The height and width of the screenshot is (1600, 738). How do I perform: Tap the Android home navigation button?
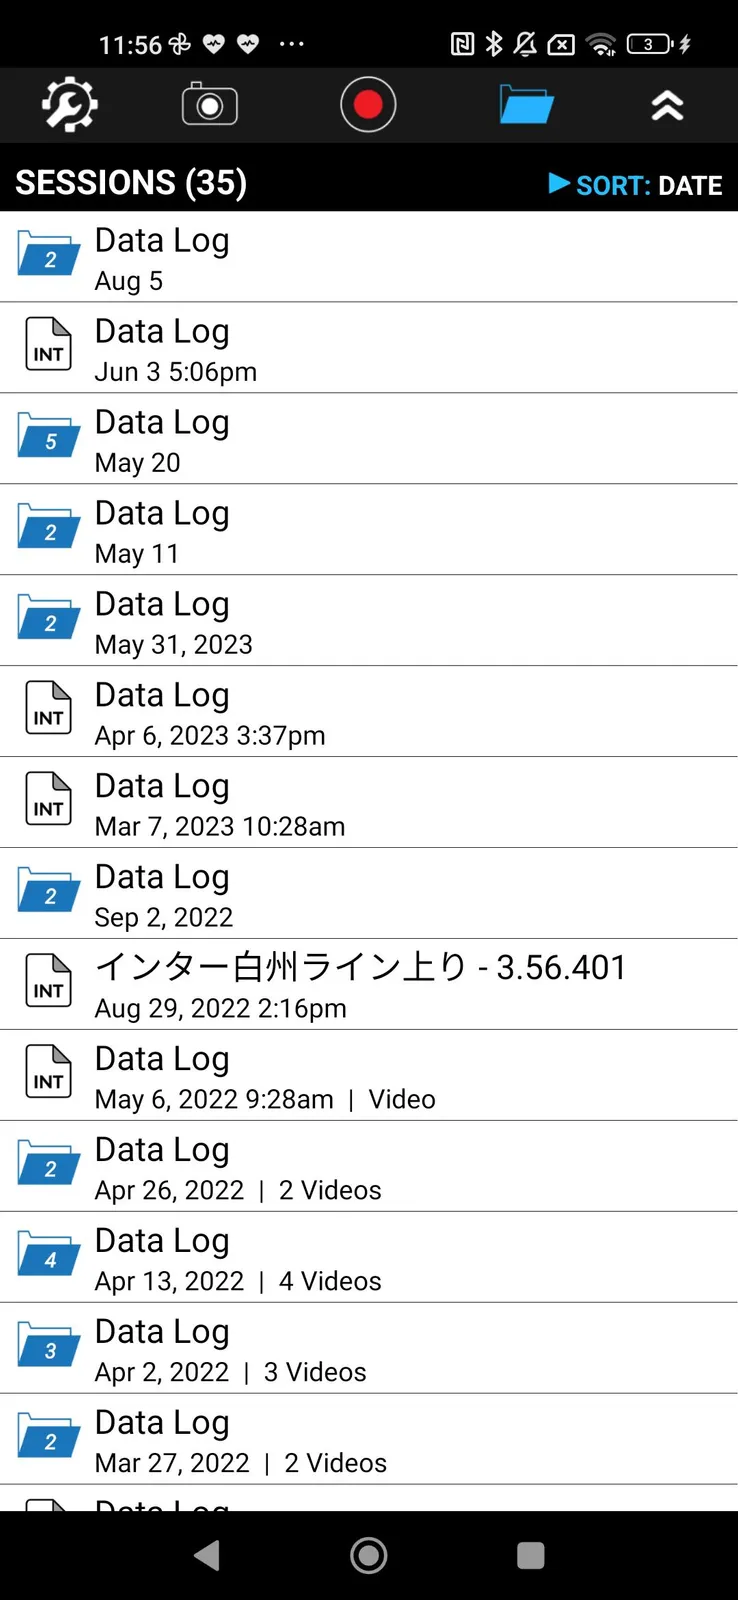click(x=369, y=1555)
